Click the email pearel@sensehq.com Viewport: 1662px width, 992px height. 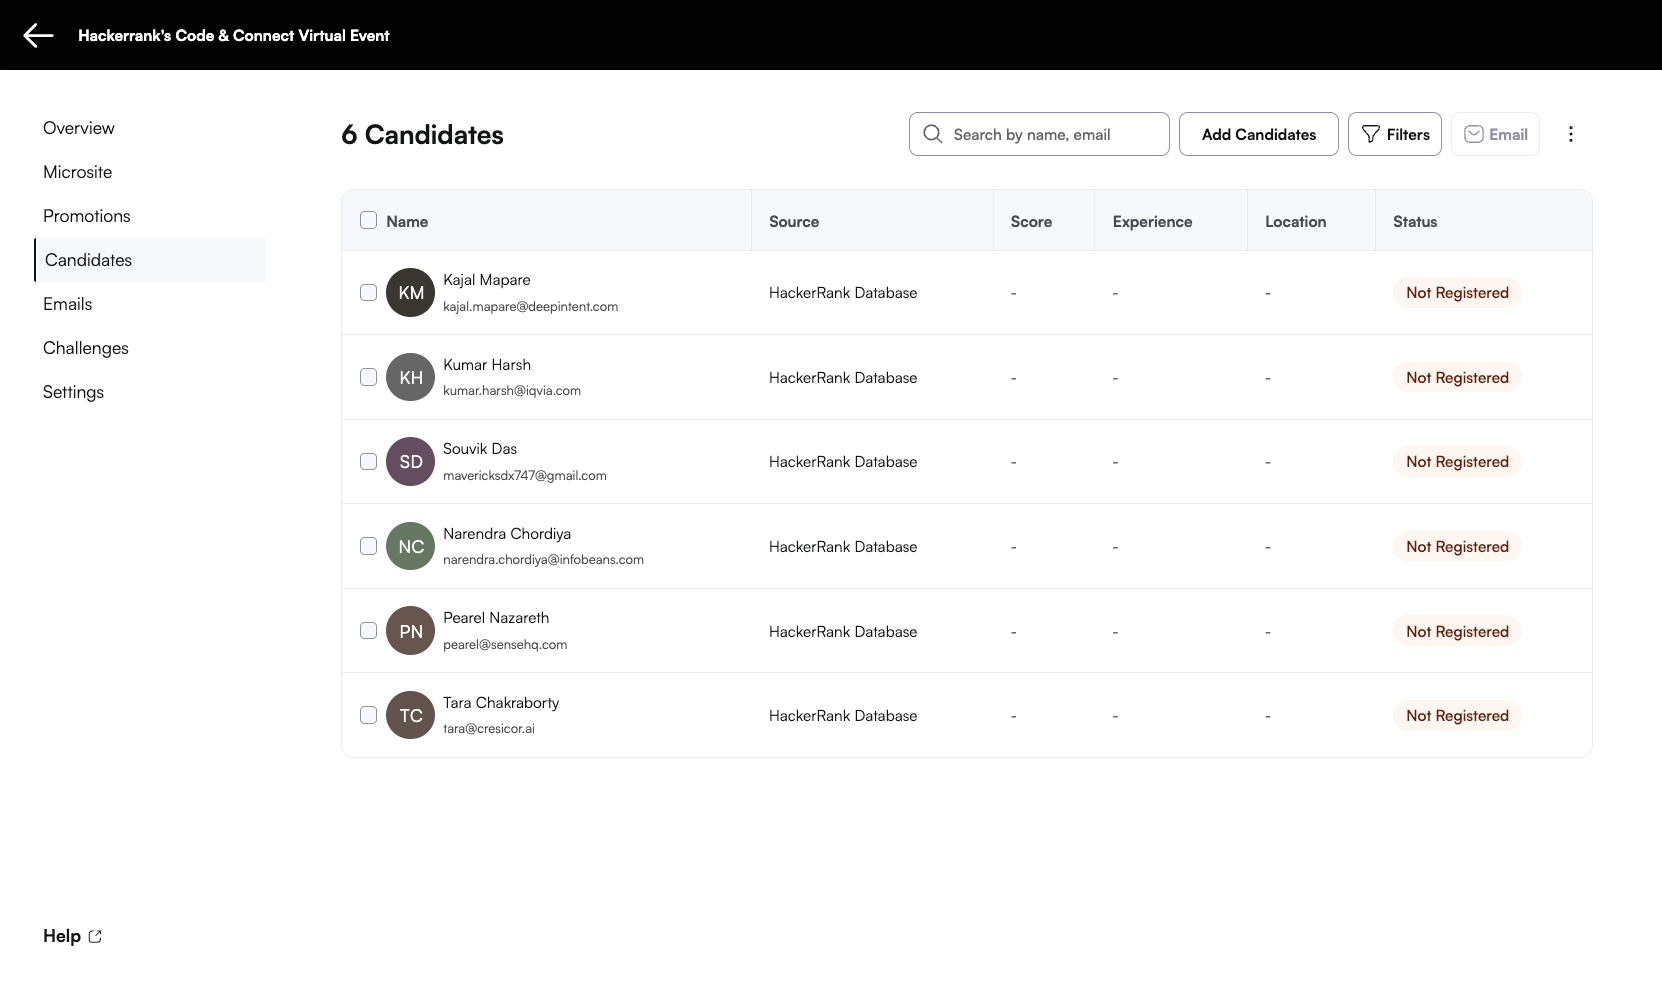click(505, 644)
